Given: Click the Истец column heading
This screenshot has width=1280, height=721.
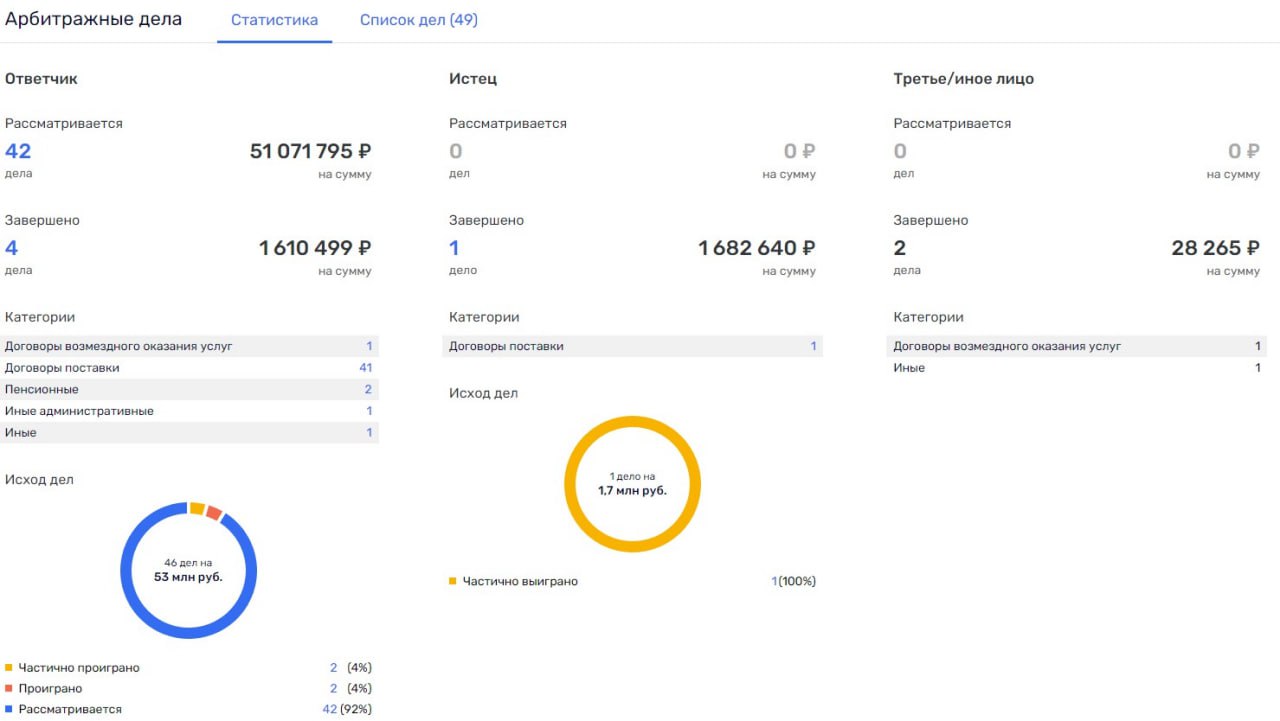Looking at the screenshot, I should click(473, 79).
